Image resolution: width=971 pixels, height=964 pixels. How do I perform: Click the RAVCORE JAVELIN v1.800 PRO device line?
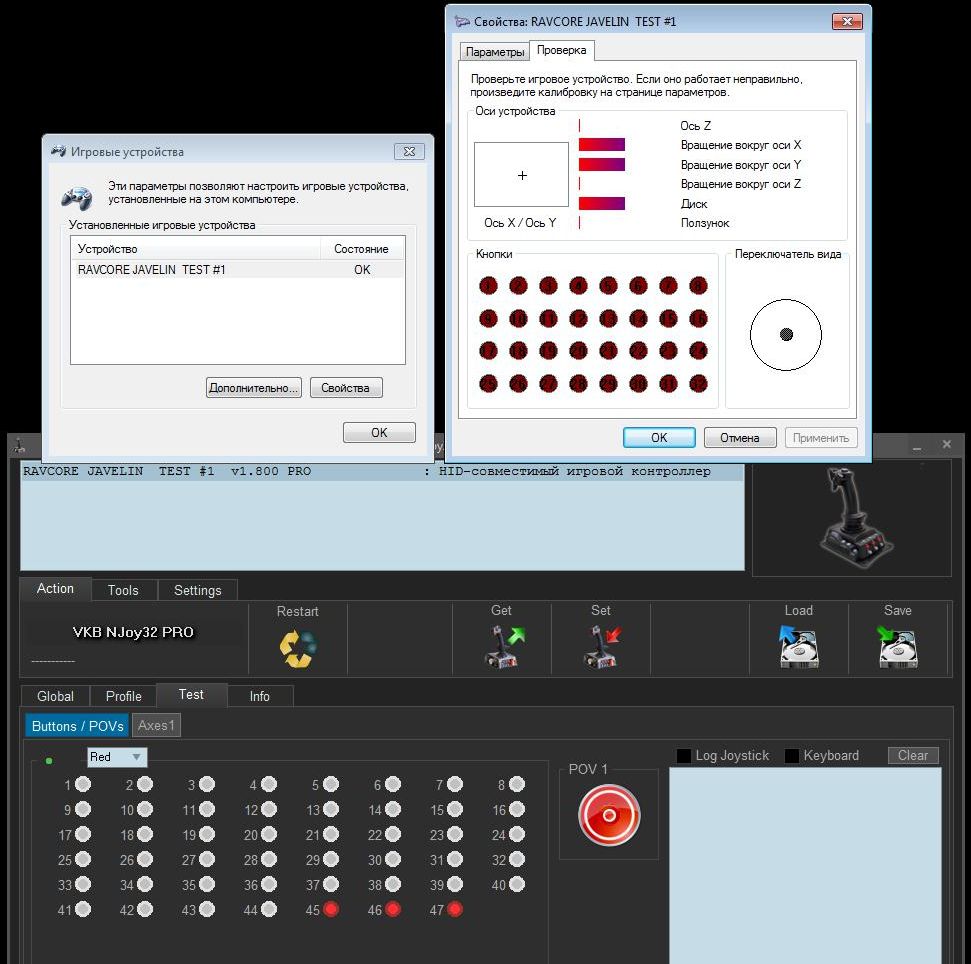tap(381, 472)
